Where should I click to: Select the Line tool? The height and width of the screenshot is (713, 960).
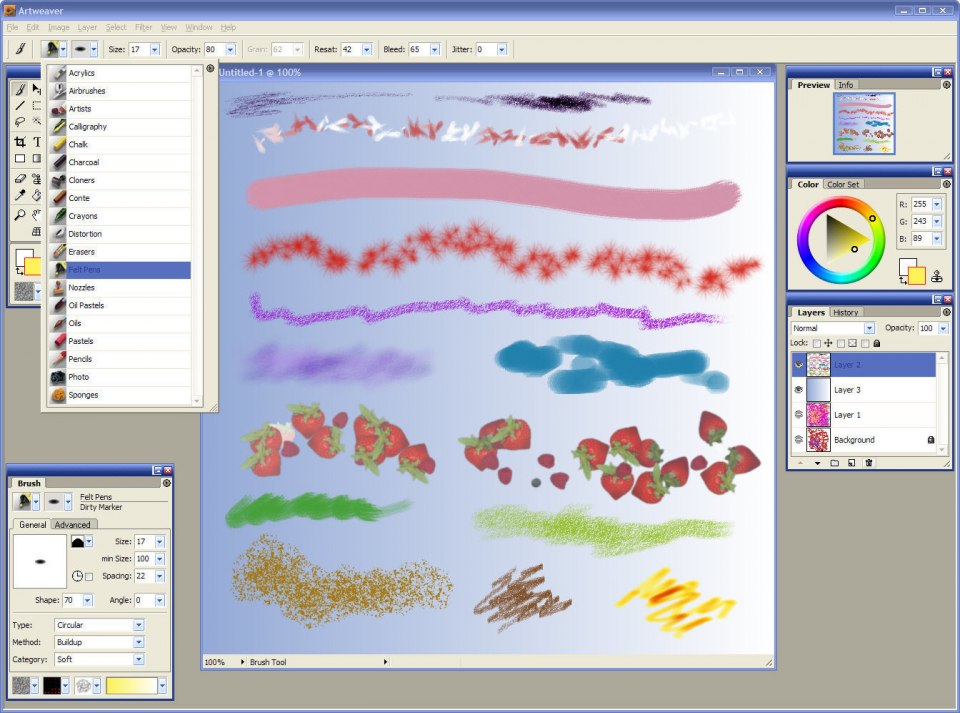pyautogui.click(x=20, y=106)
